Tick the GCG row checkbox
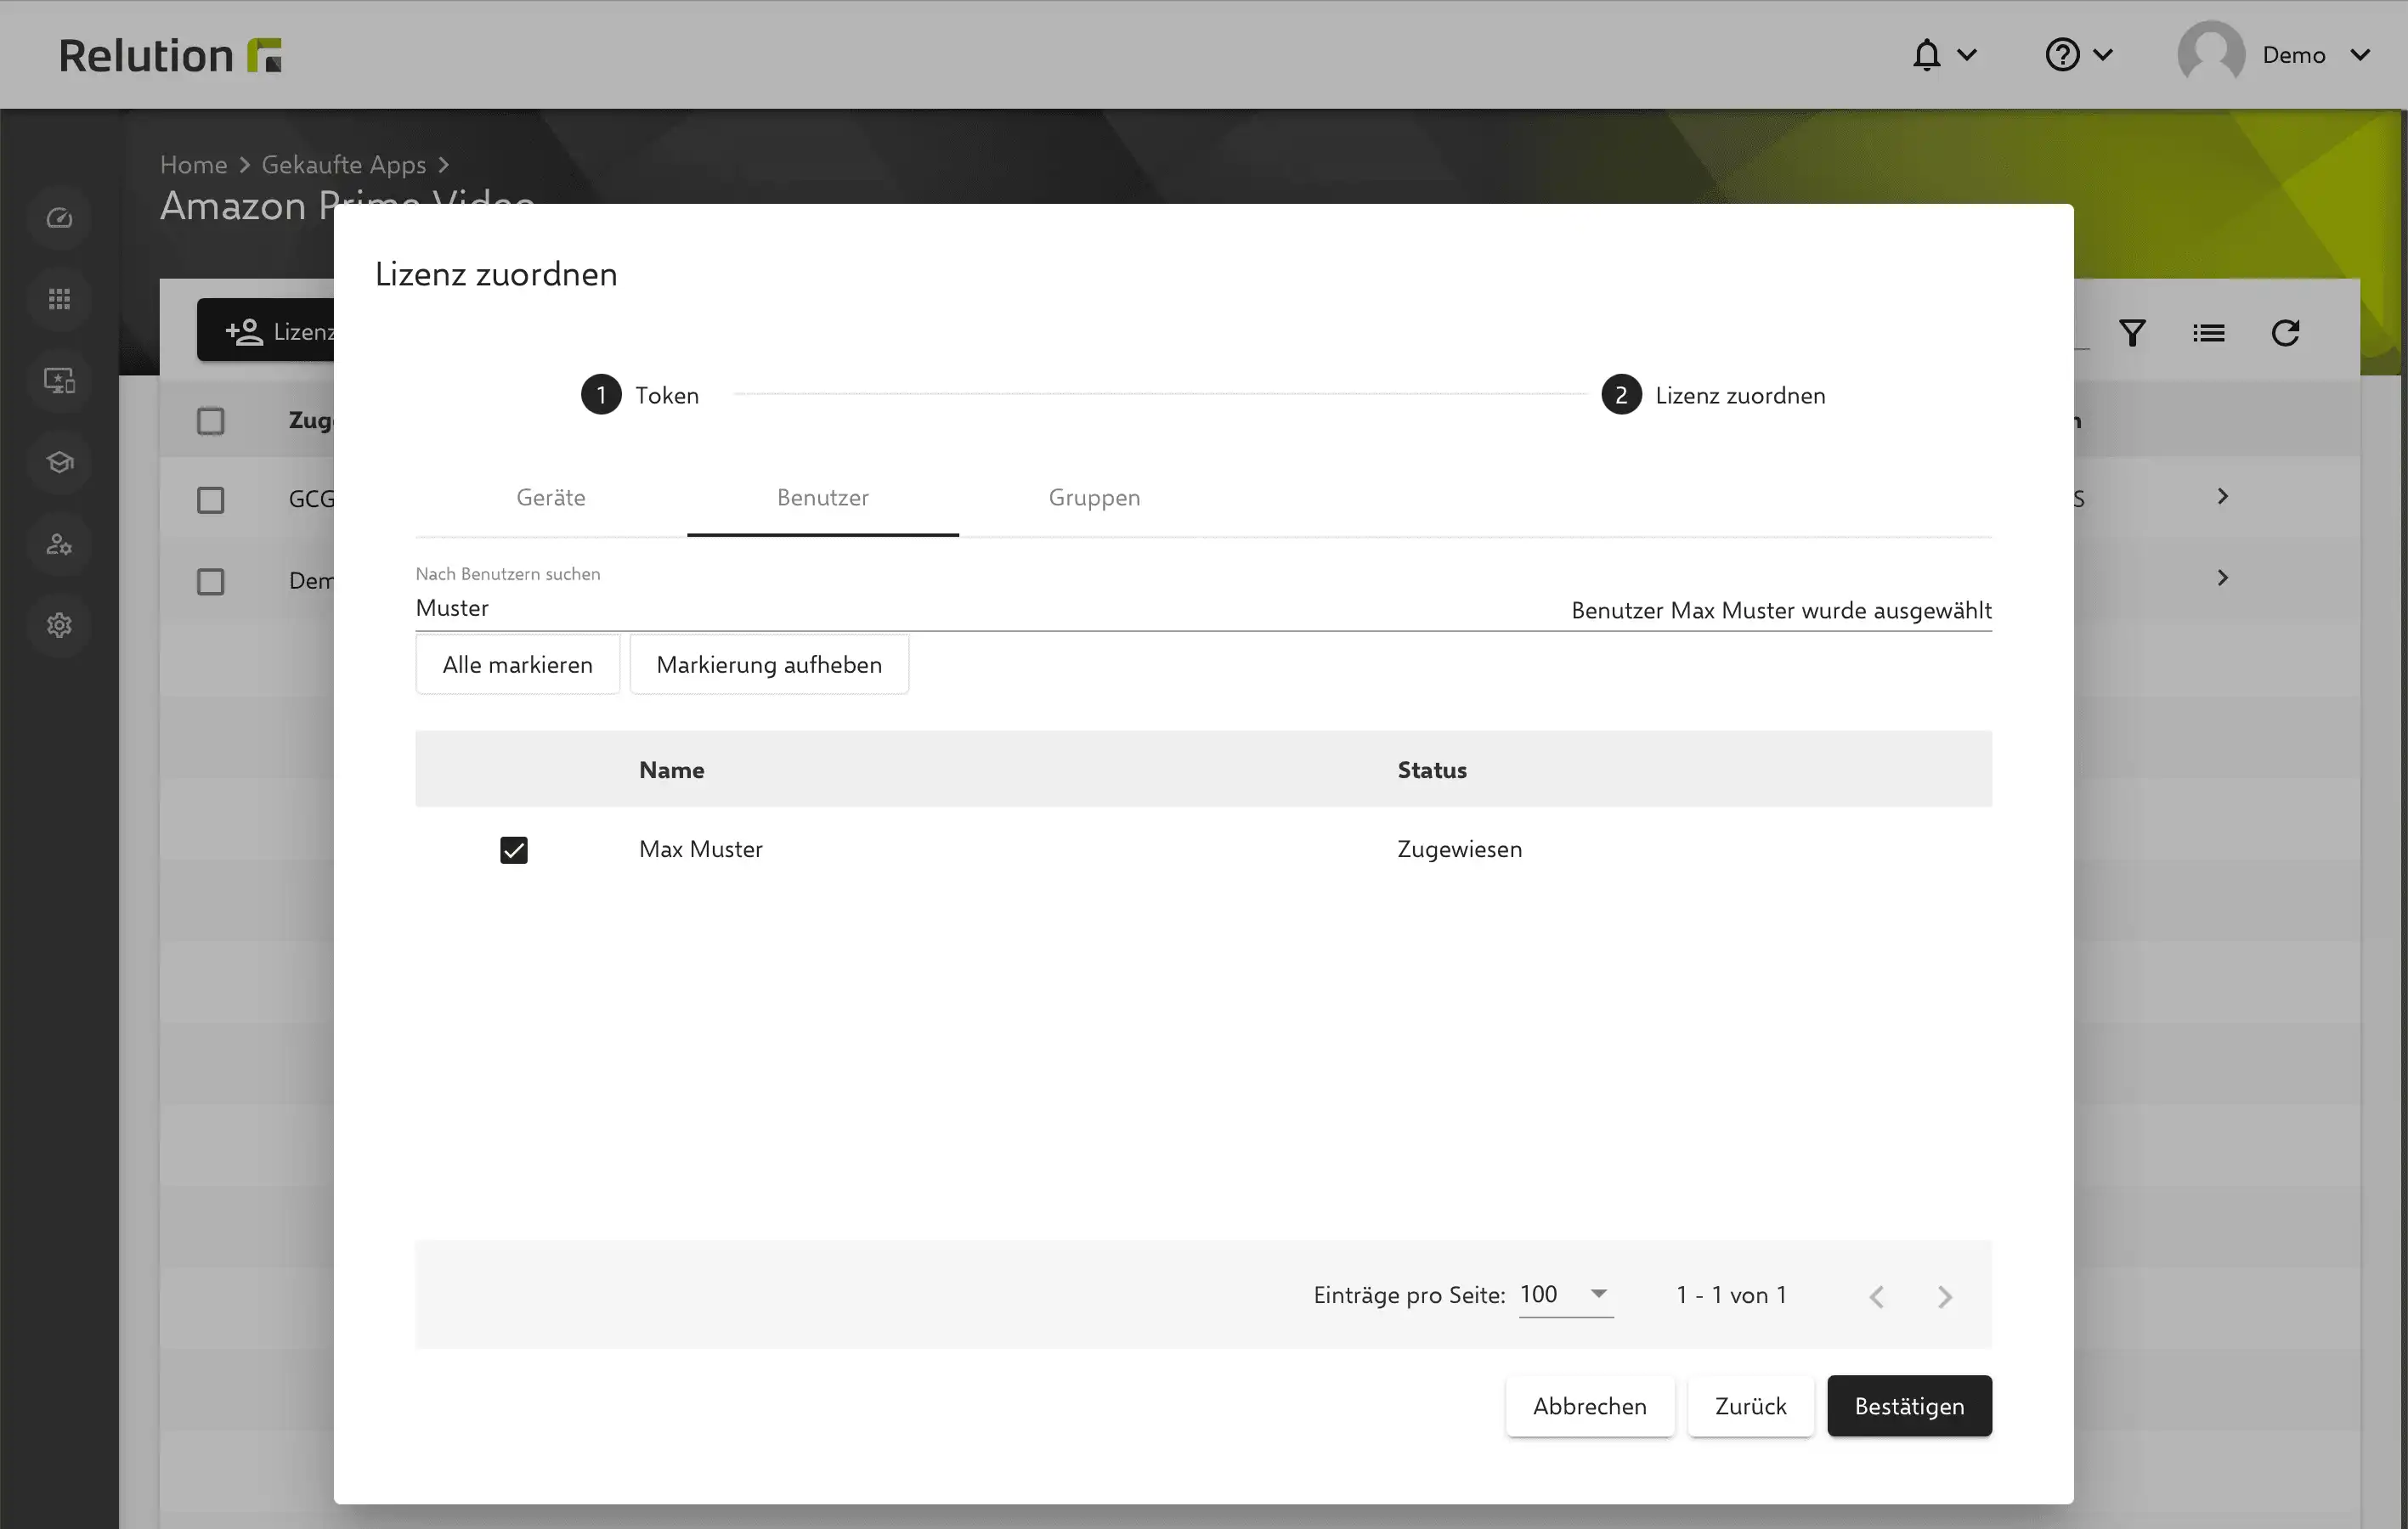This screenshot has height=1529, width=2408. coord(210,500)
